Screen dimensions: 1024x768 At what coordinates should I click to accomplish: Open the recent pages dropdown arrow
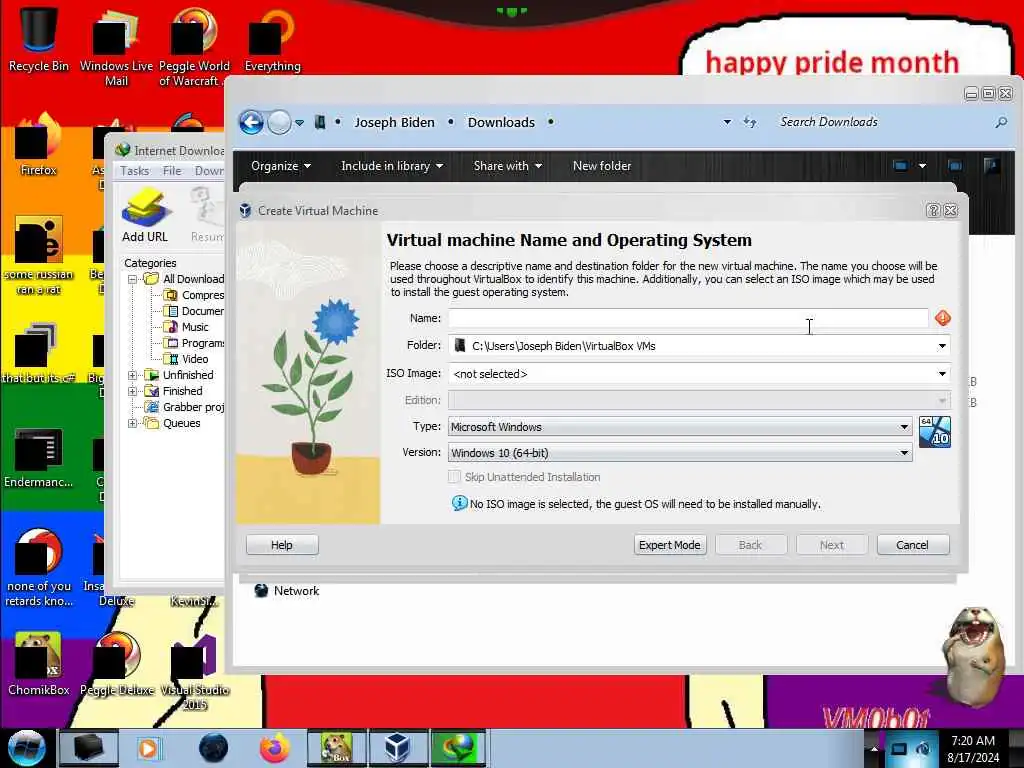tap(299, 123)
